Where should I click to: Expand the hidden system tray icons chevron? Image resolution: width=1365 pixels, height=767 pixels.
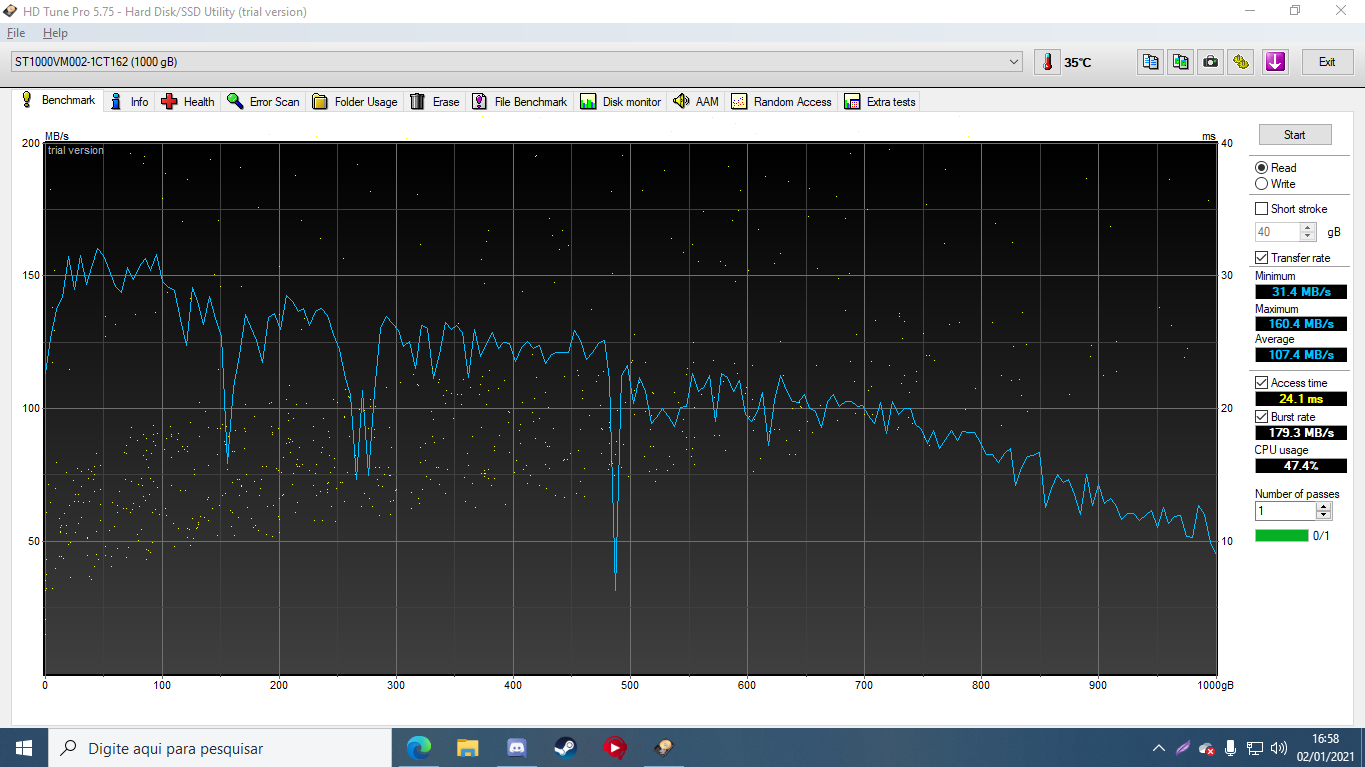pyautogui.click(x=1158, y=748)
